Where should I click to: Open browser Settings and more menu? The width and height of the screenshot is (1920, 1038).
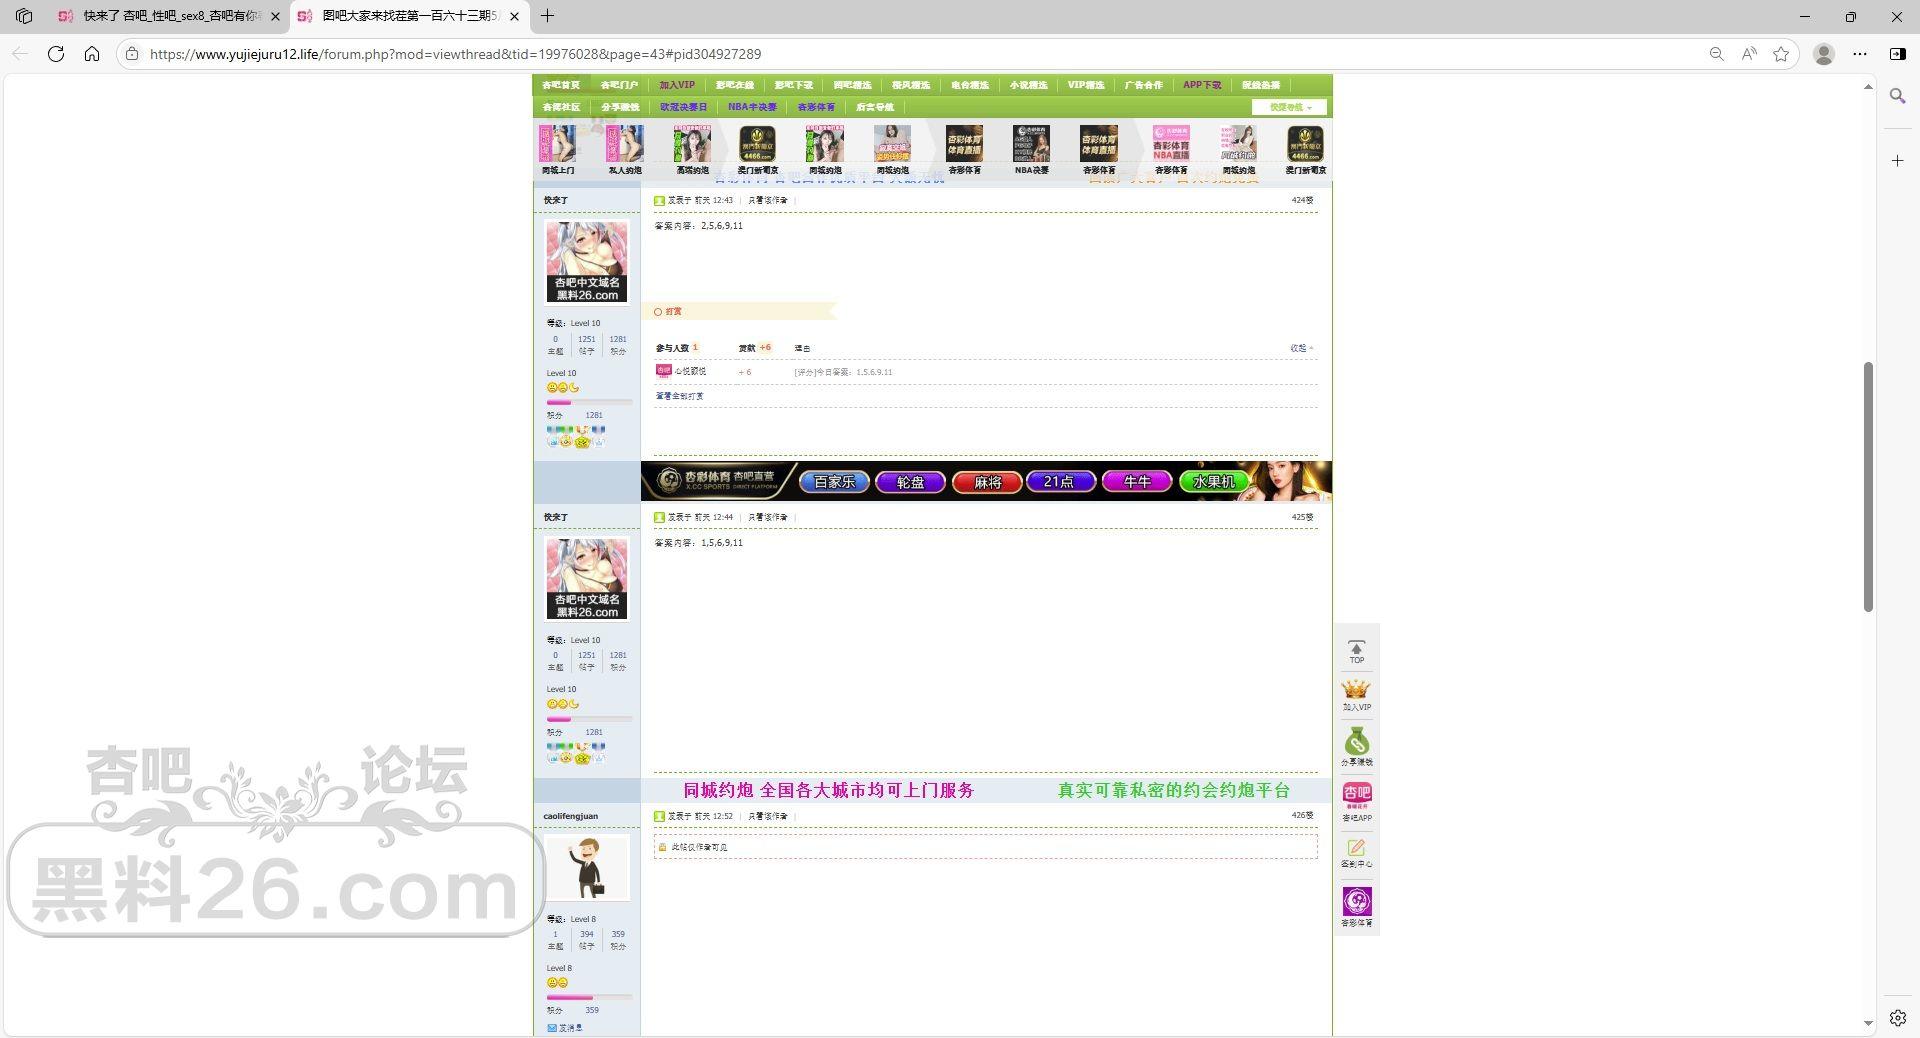point(1860,54)
